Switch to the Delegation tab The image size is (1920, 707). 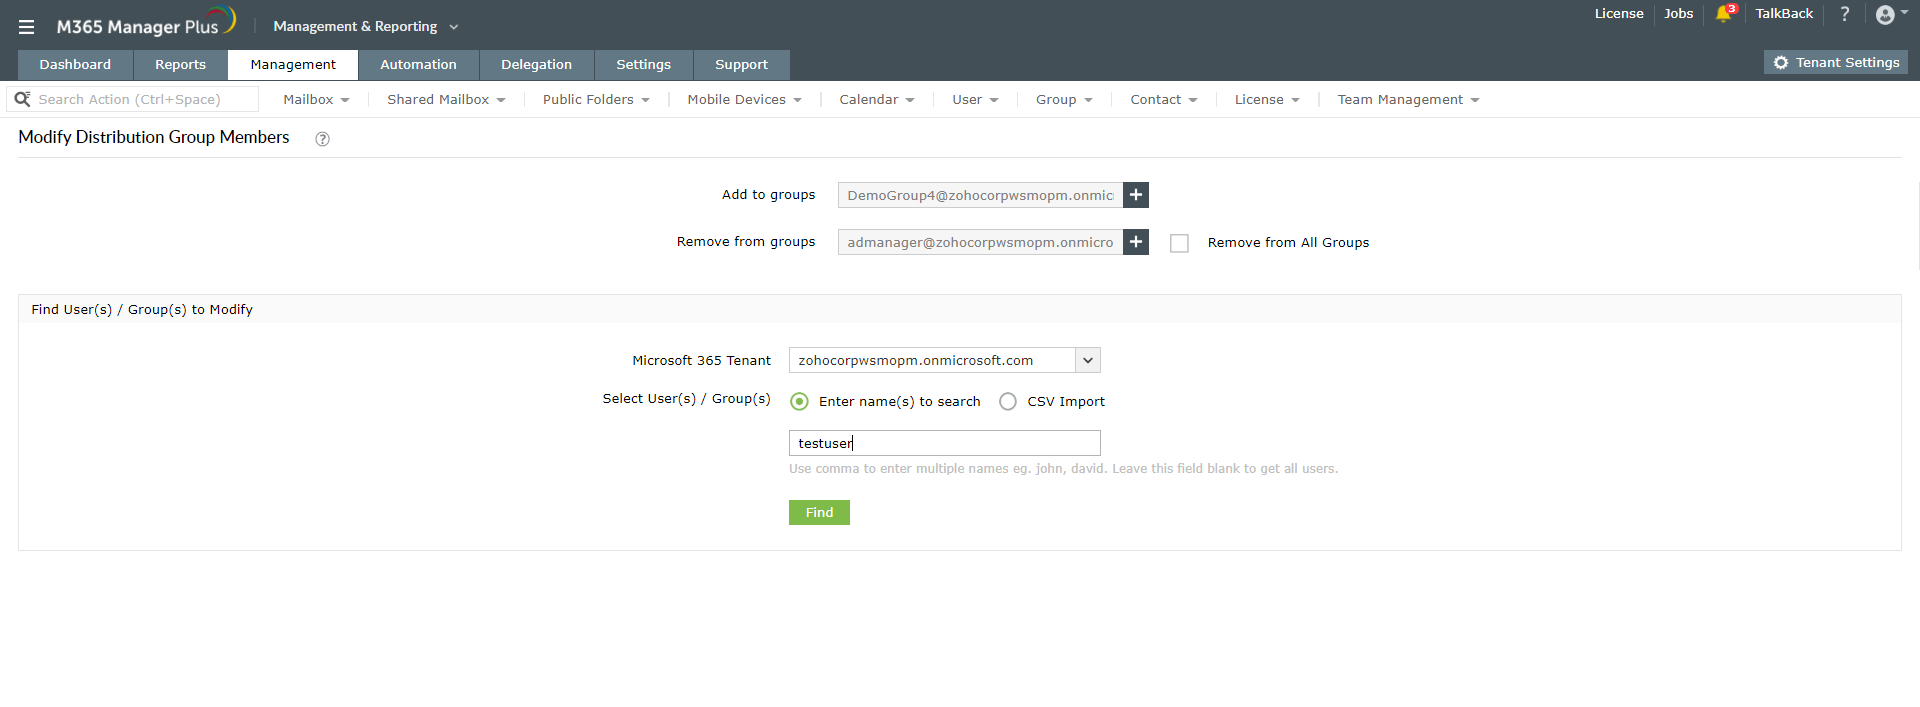536,65
